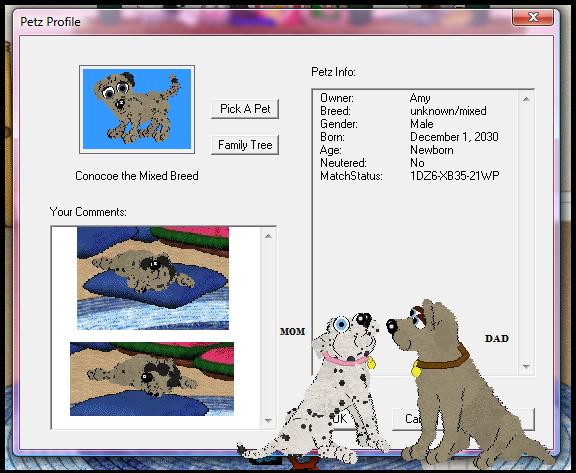The height and width of the screenshot is (473, 576).
Task: Click the top puppy-on-pillow photo in comments
Action: (x=153, y=278)
